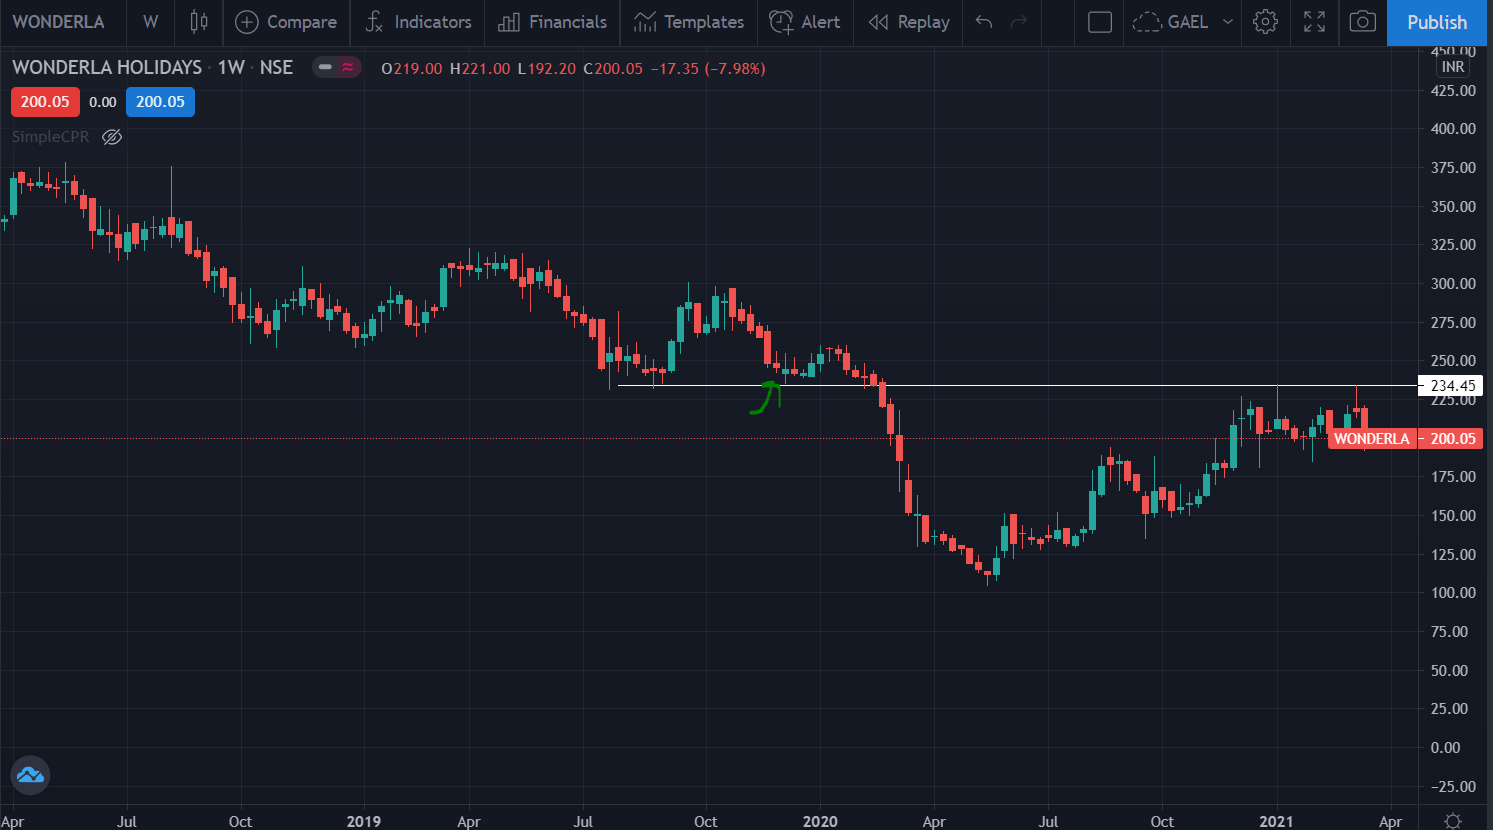Click the 100.00 level on the price axis

pyautogui.click(x=1453, y=593)
